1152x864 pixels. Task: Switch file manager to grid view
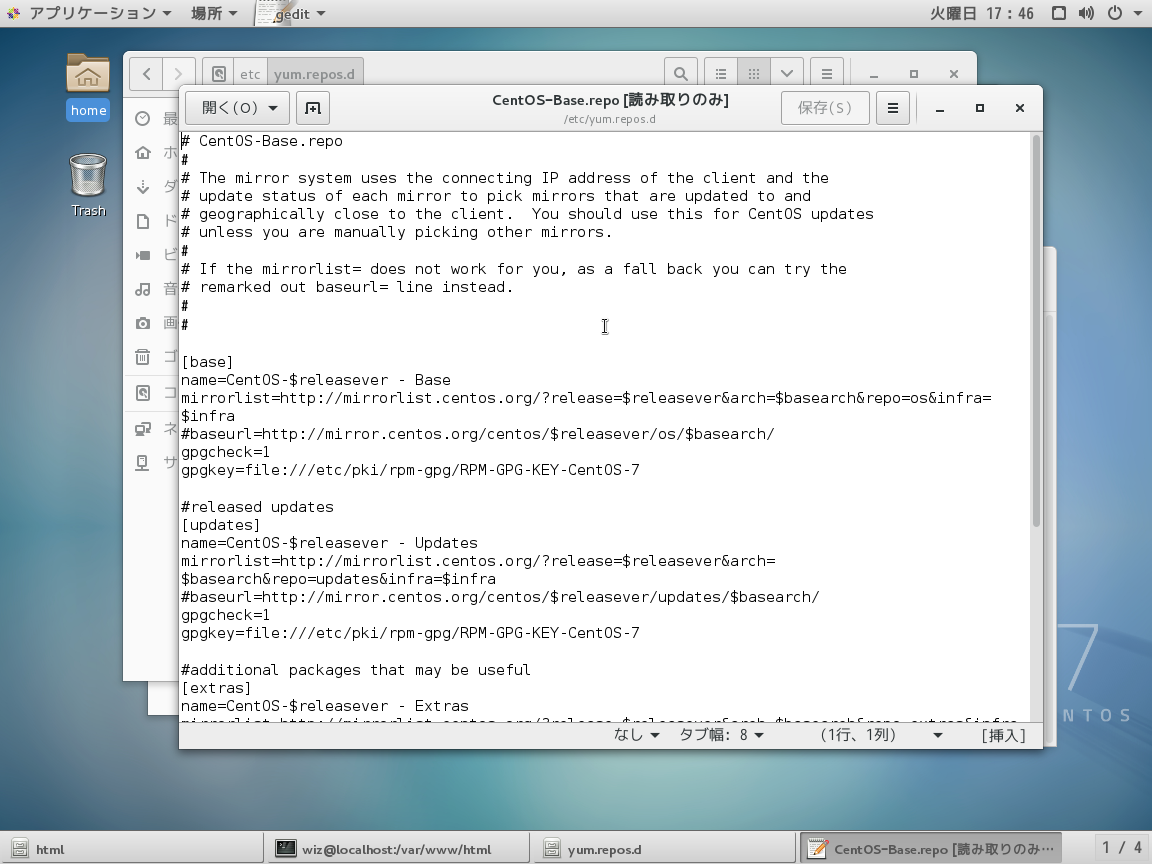[754, 73]
